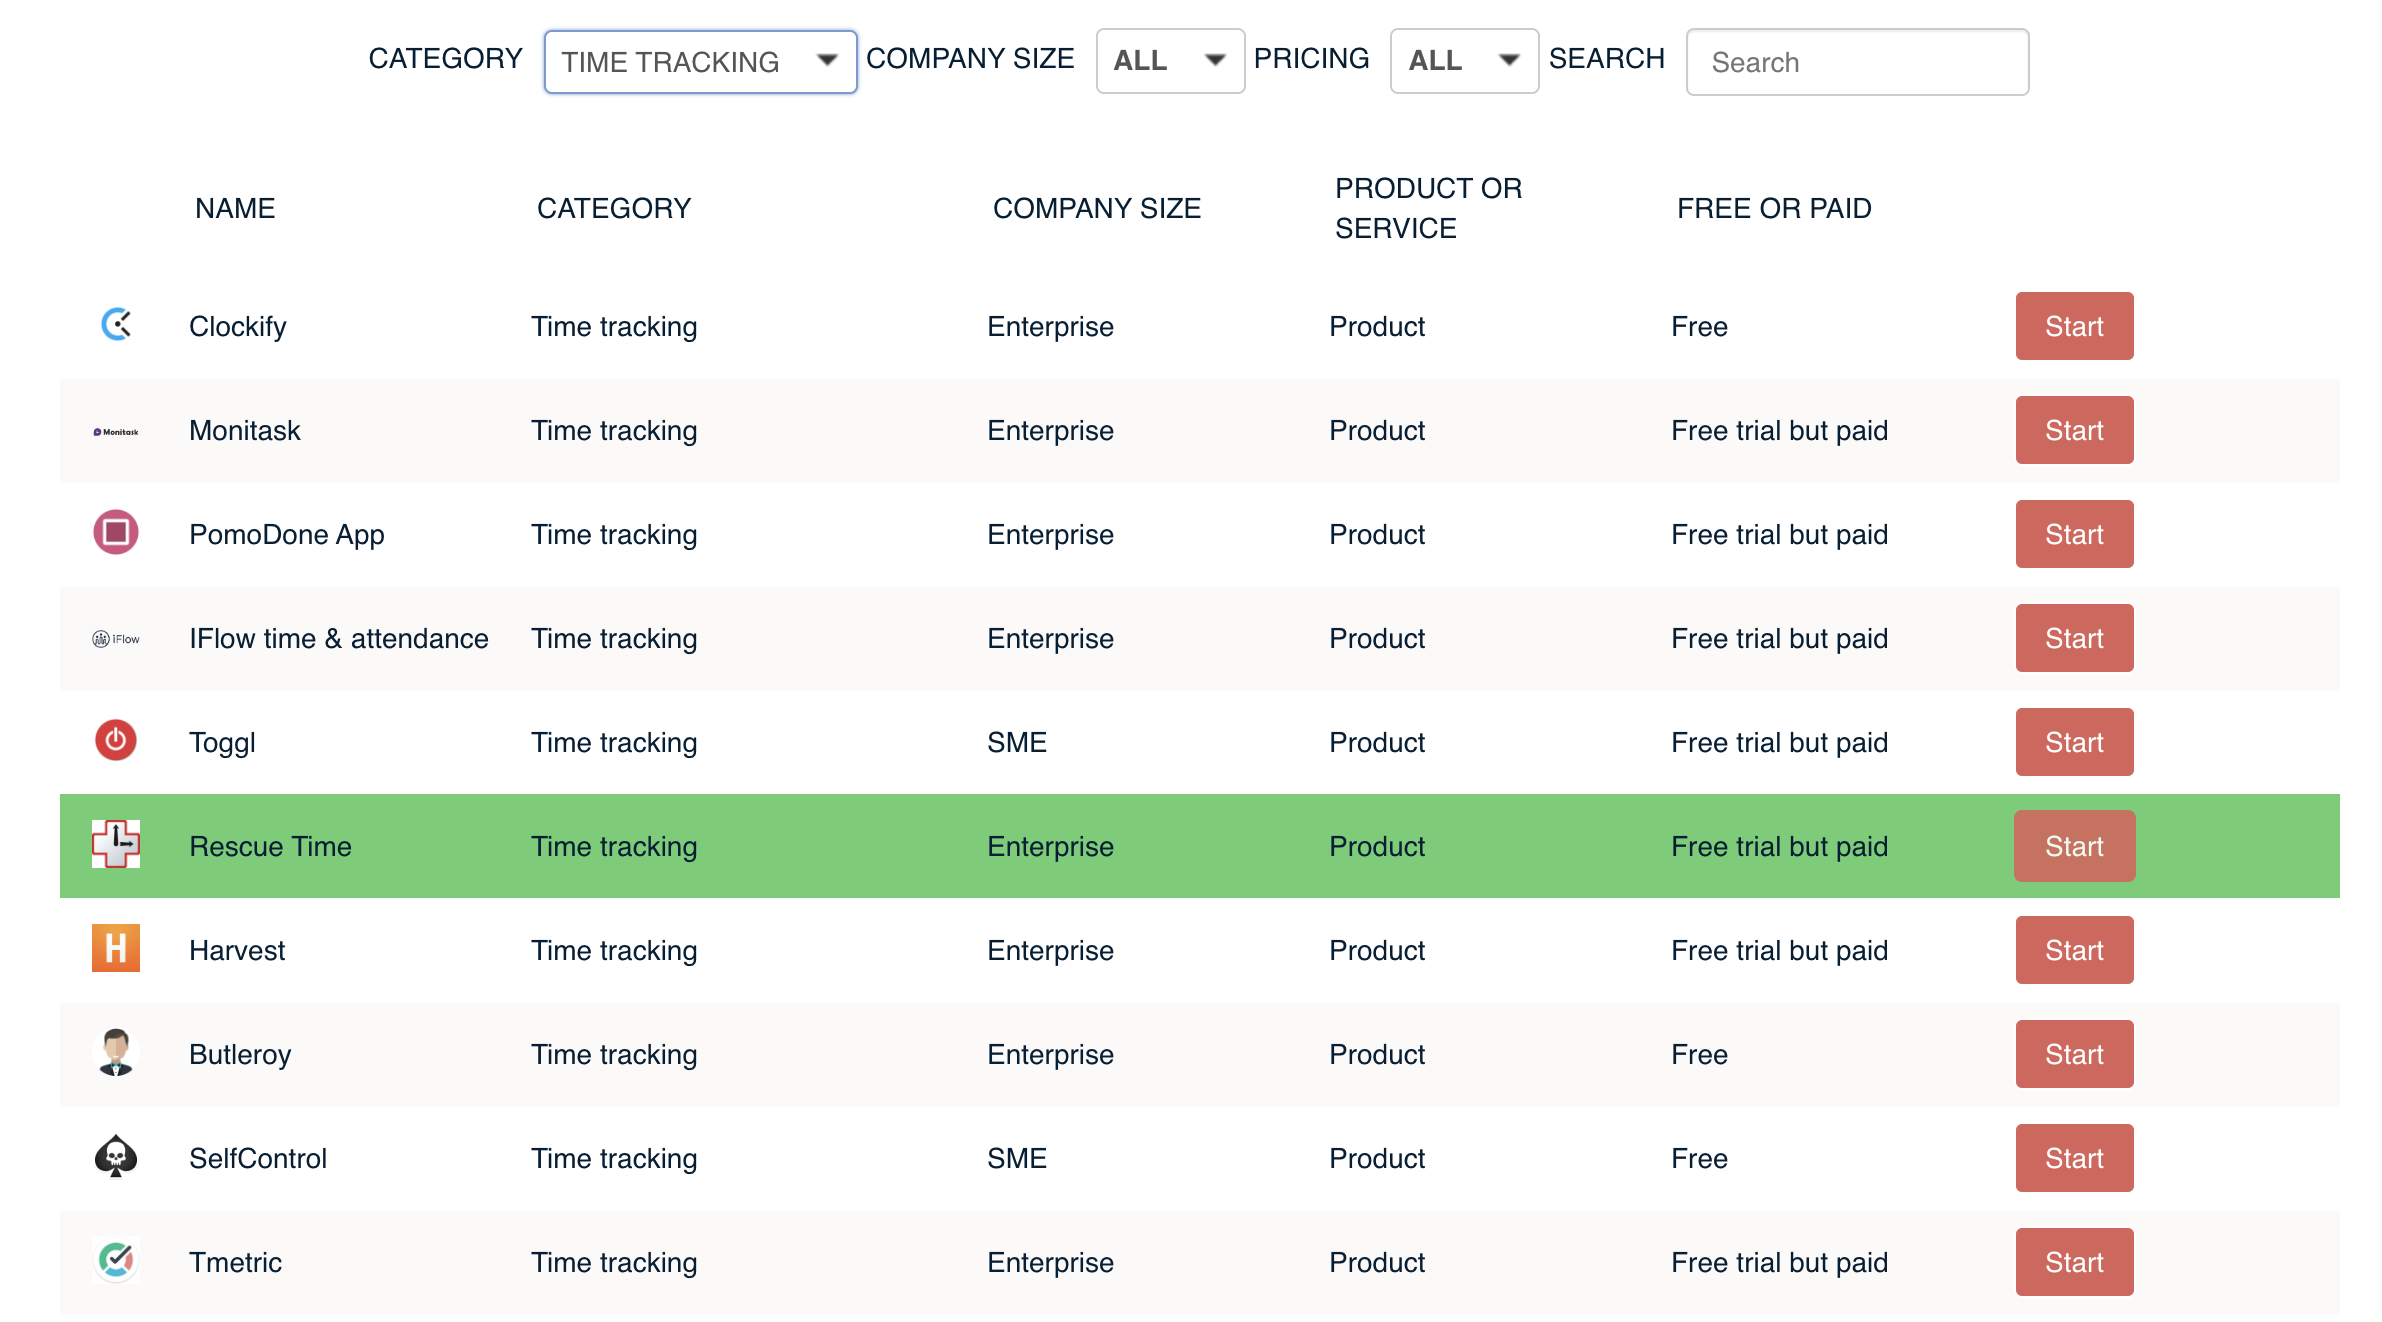
Task: Select the orange Harvest logo
Action: (115, 949)
